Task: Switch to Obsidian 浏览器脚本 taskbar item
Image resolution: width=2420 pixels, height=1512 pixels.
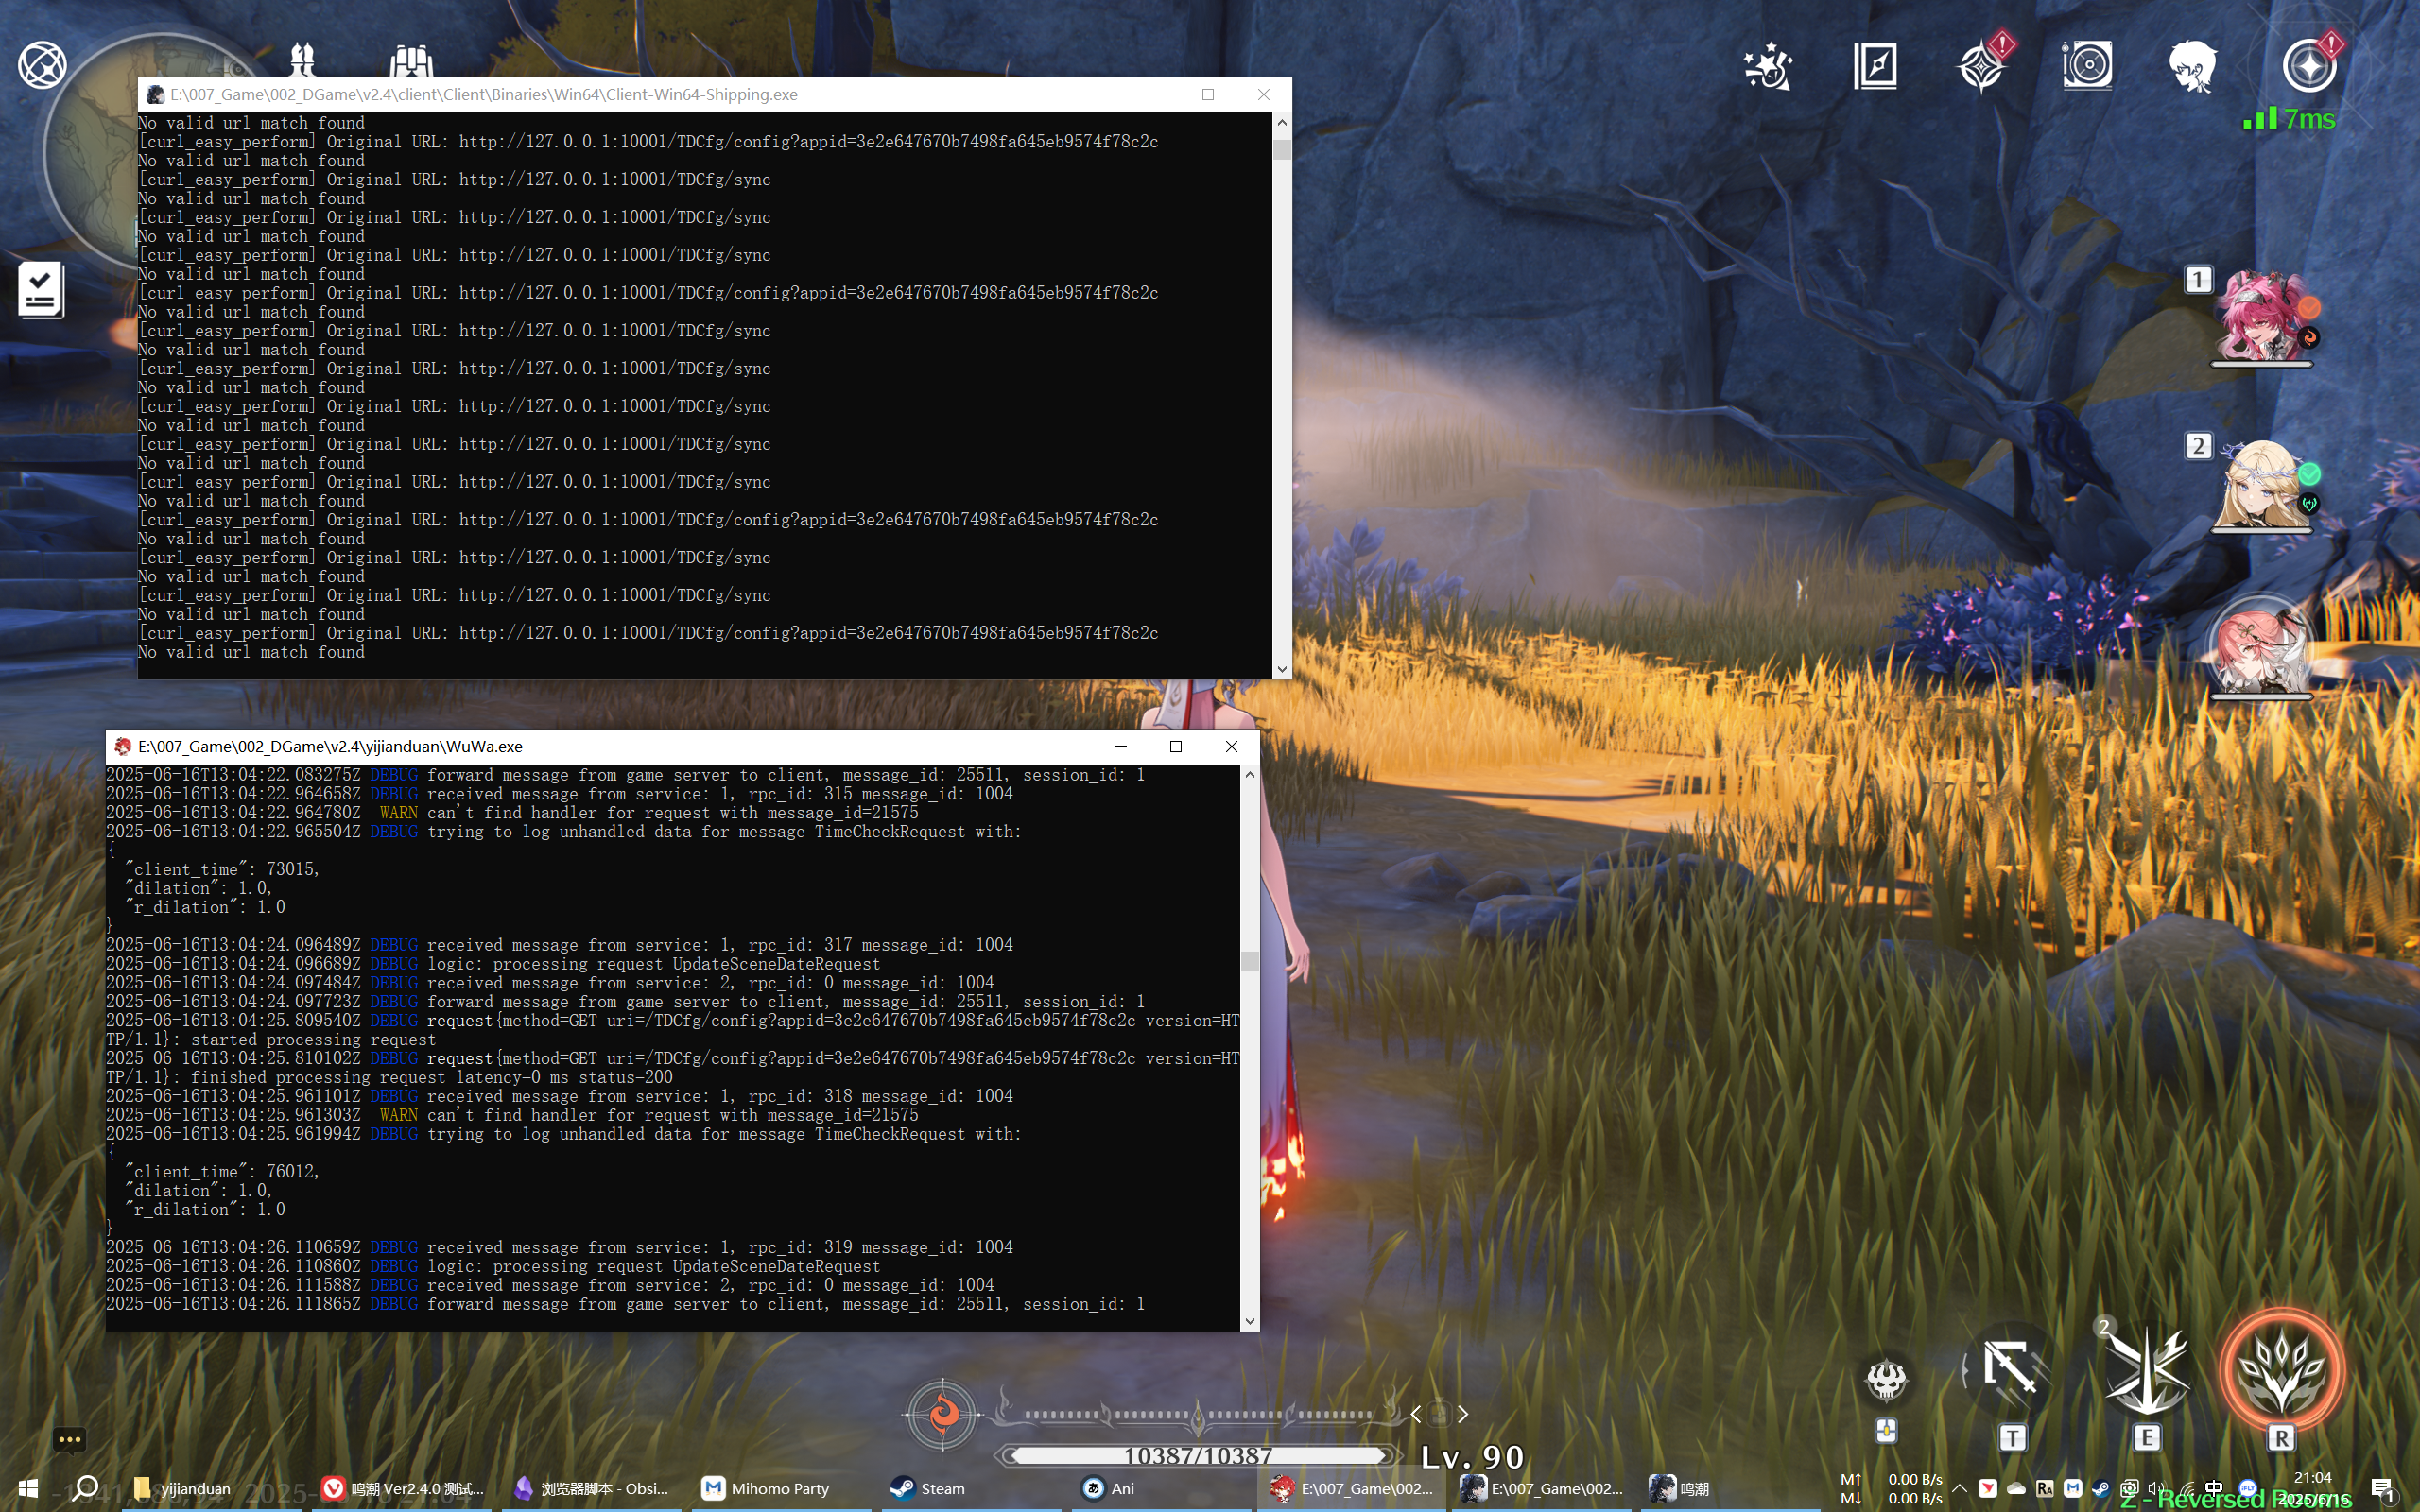Action: click(592, 1488)
